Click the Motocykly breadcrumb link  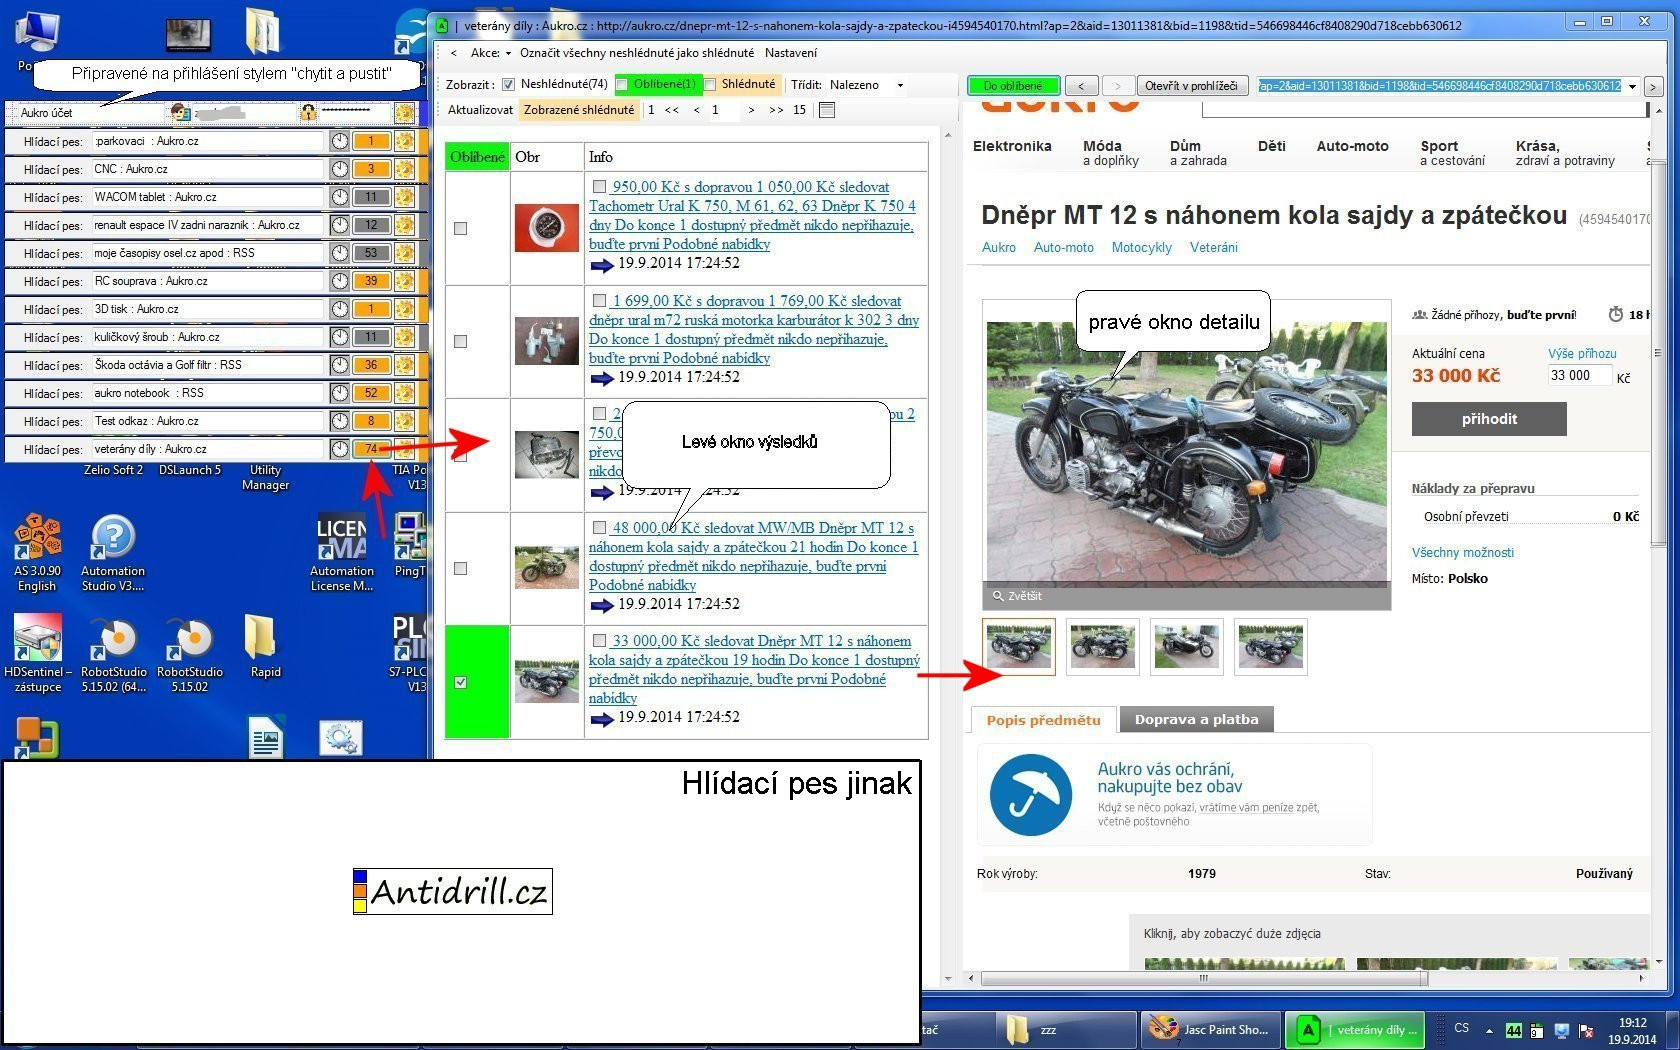pyautogui.click(x=1141, y=247)
